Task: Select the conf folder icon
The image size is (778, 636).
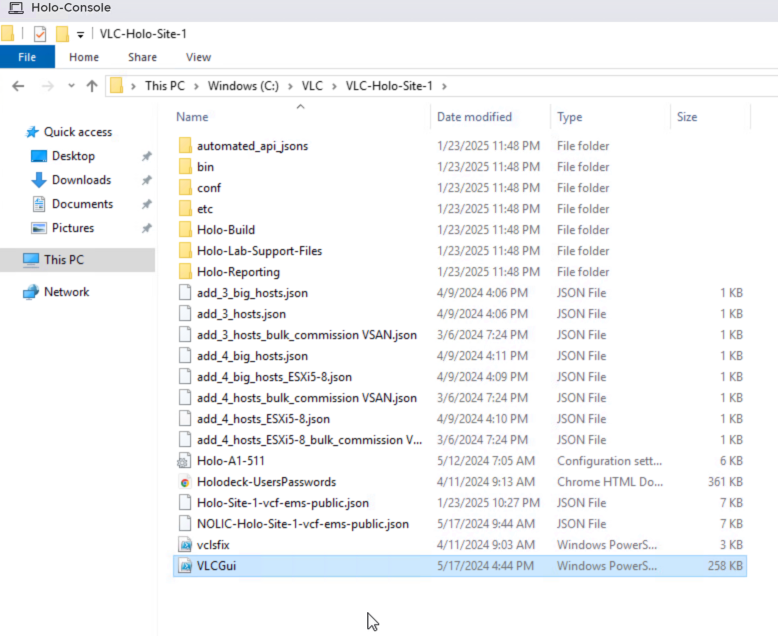Action: tap(185, 188)
